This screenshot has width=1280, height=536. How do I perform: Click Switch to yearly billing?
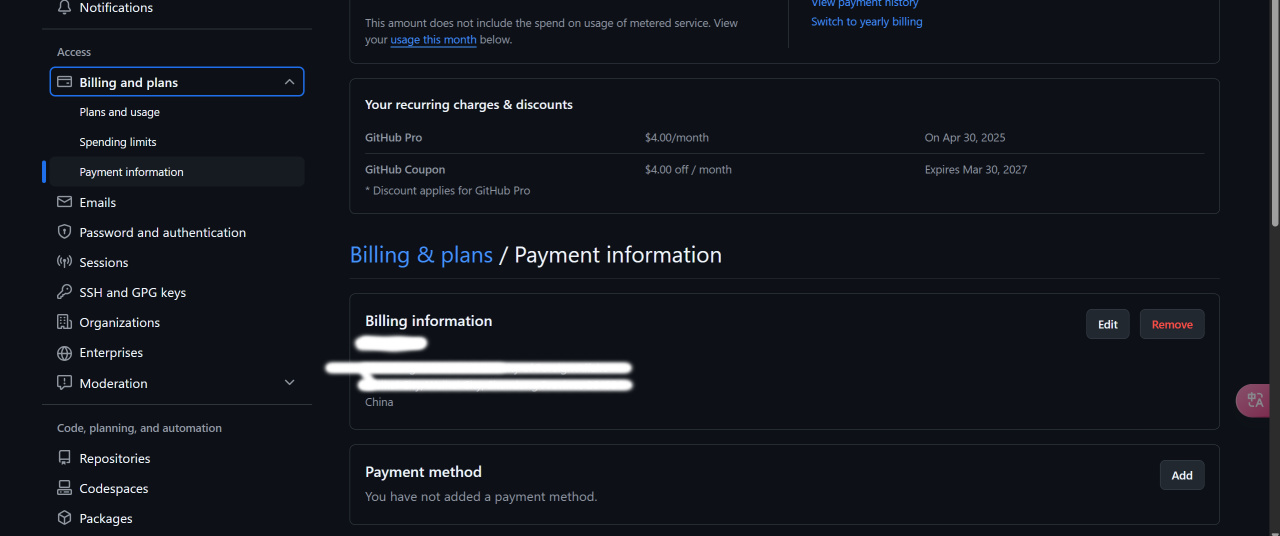[x=867, y=22]
